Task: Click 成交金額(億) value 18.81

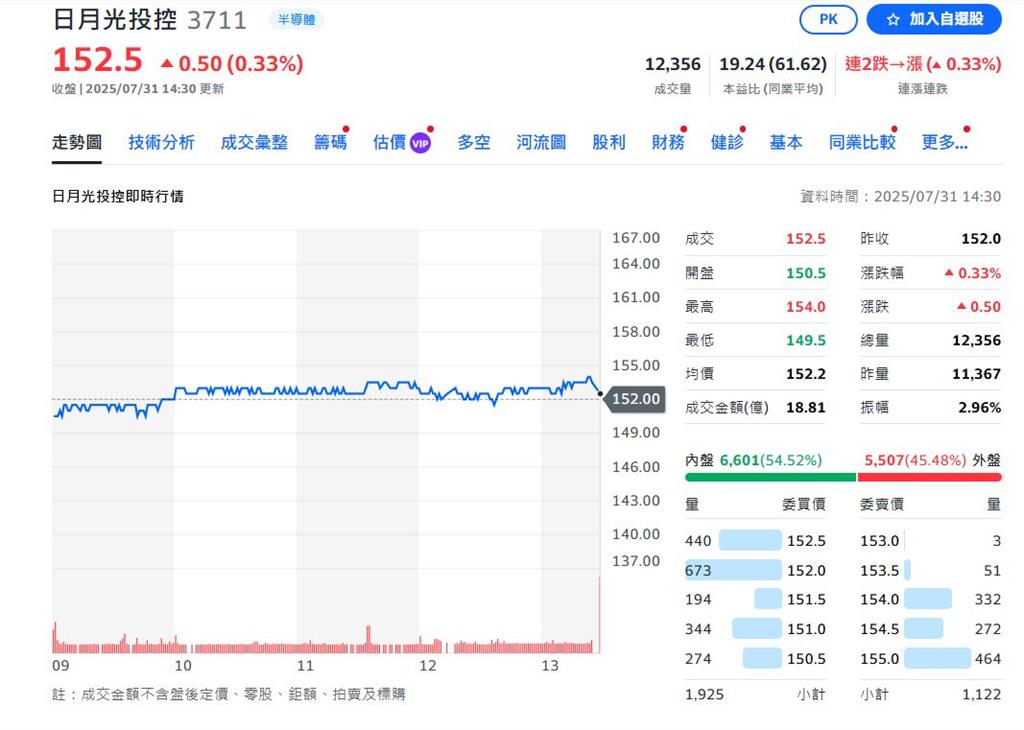Action: pos(806,407)
